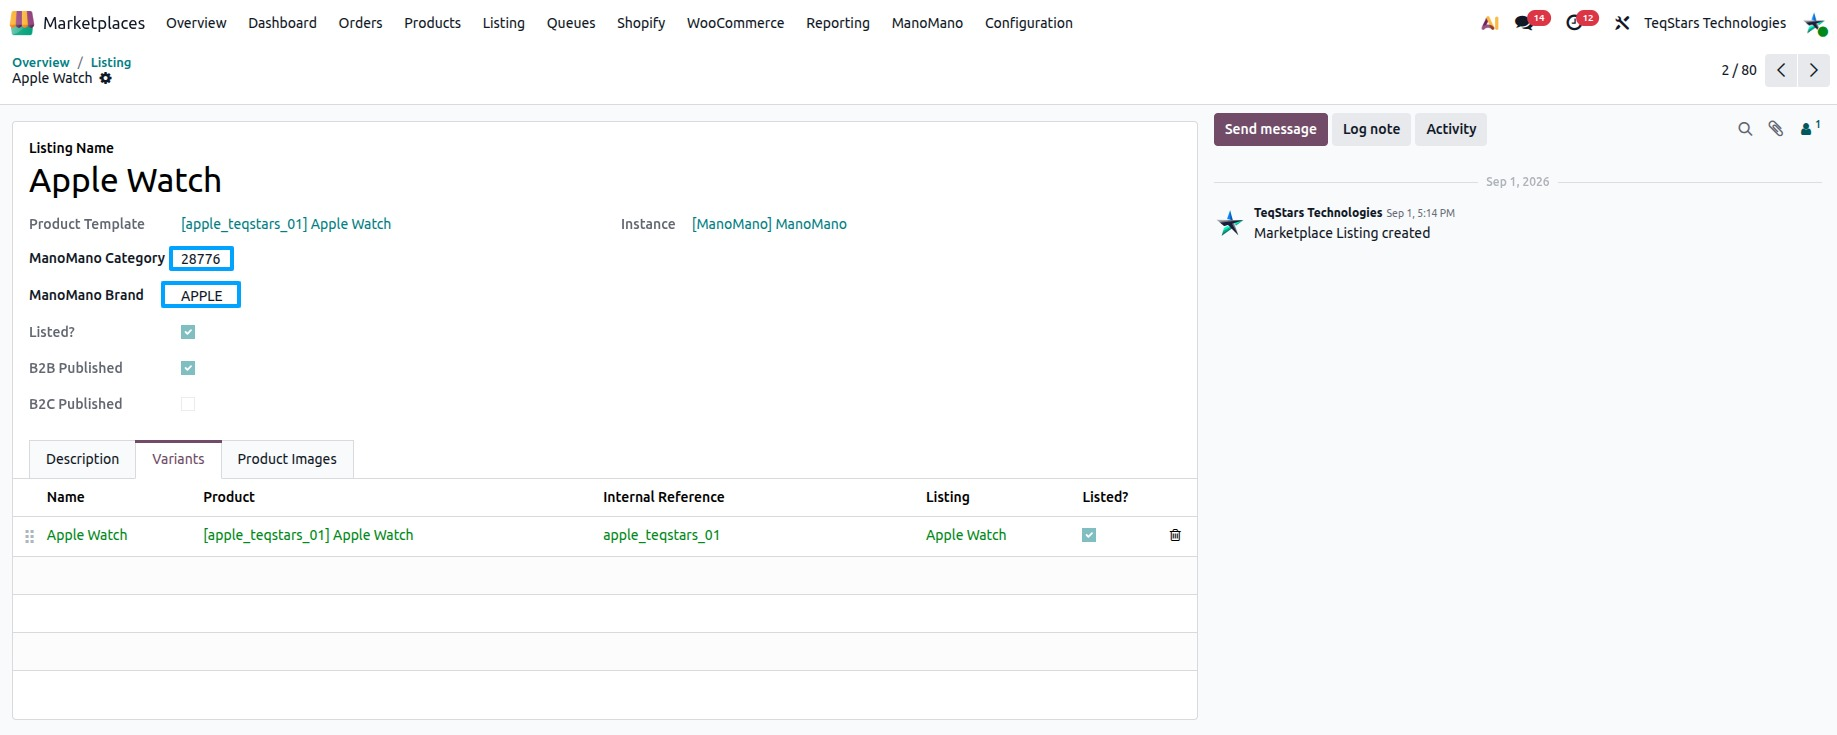
Task: Open the Product Template dropdown field
Action: tap(286, 224)
